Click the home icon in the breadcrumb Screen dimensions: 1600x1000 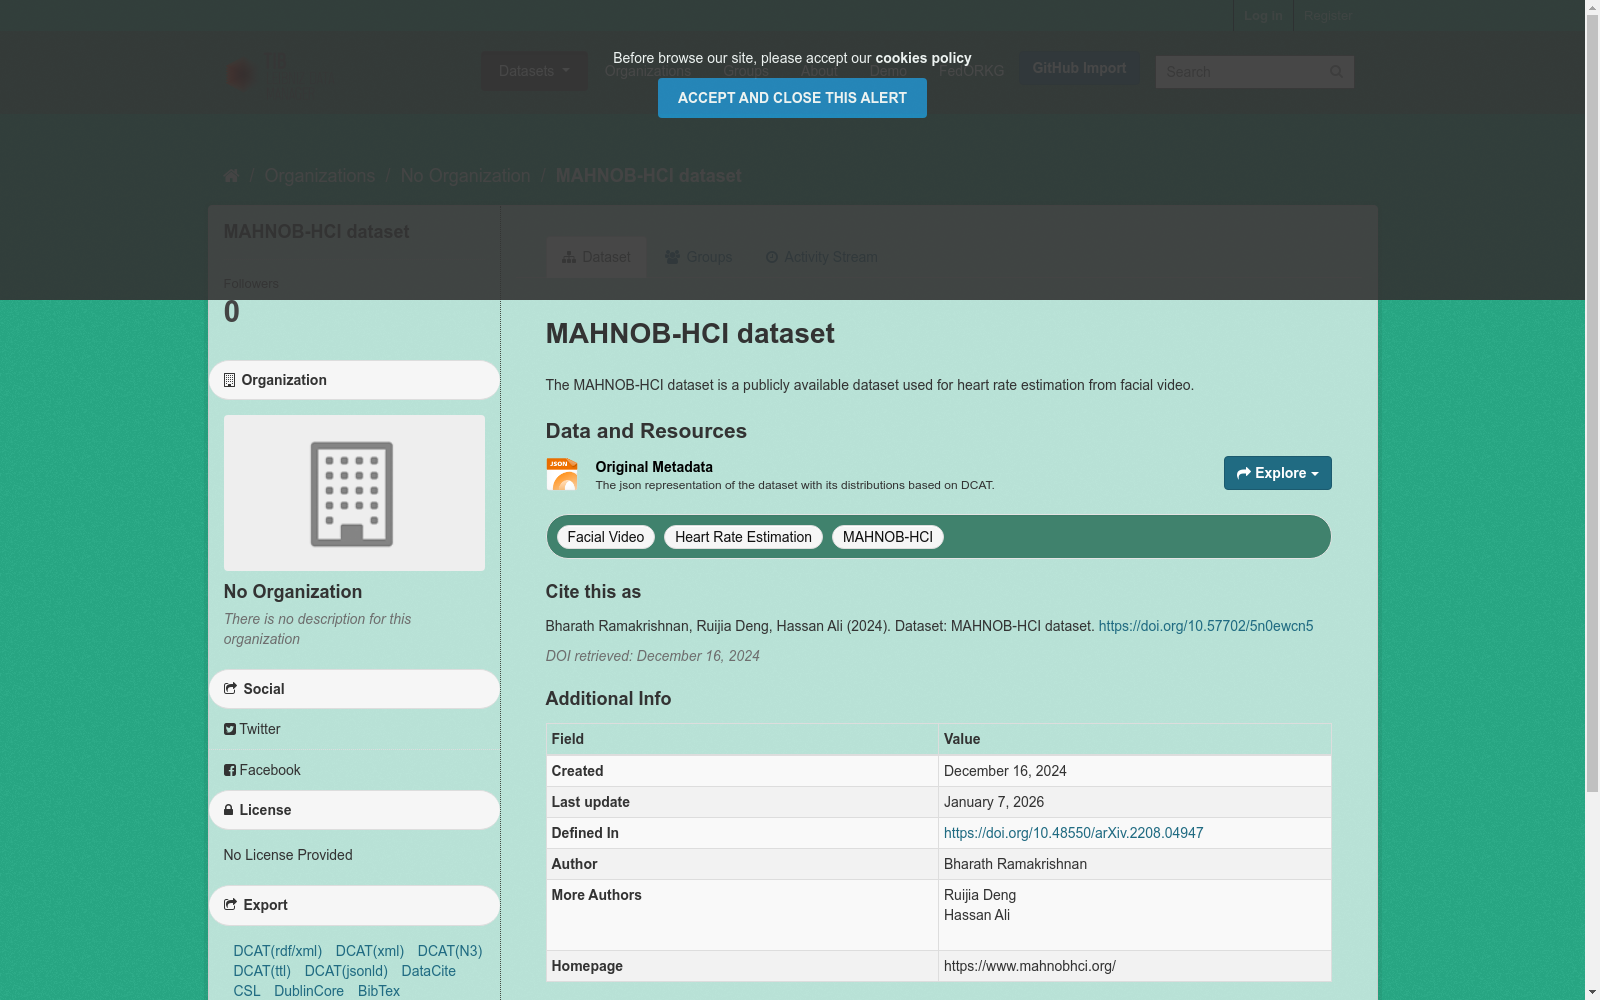pyautogui.click(x=230, y=176)
